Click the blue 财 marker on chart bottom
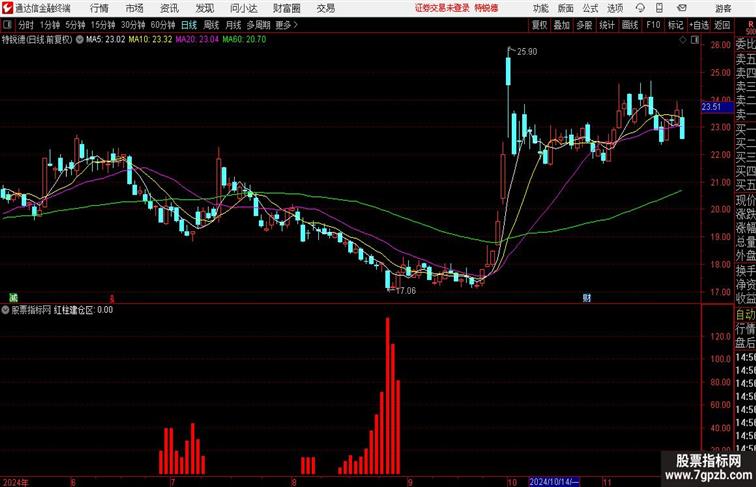The width and height of the screenshot is (756, 487). (586, 298)
